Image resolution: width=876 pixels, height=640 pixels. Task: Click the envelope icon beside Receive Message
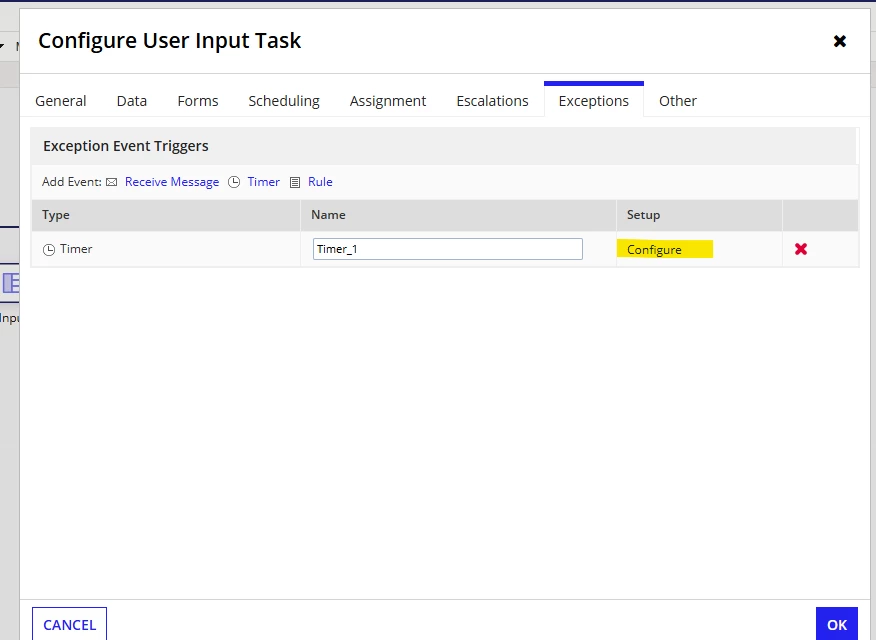point(112,182)
